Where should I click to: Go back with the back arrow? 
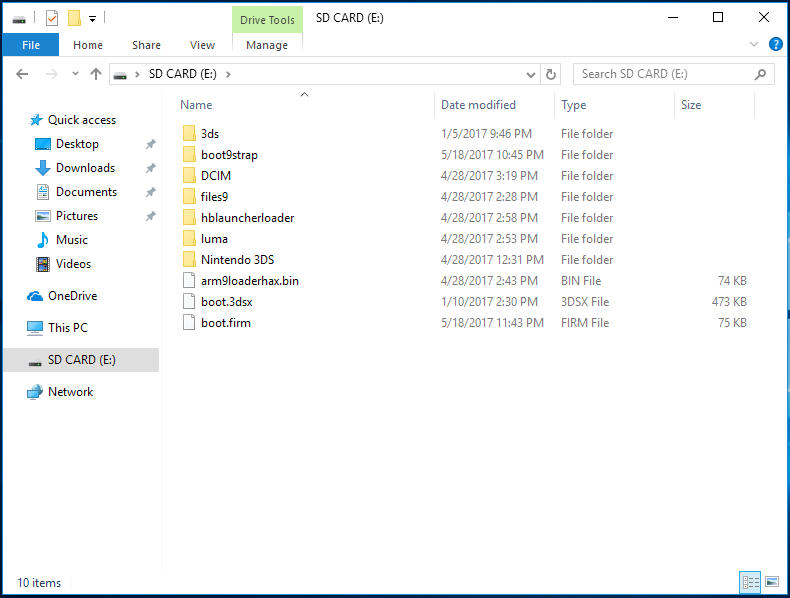[x=22, y=74]
